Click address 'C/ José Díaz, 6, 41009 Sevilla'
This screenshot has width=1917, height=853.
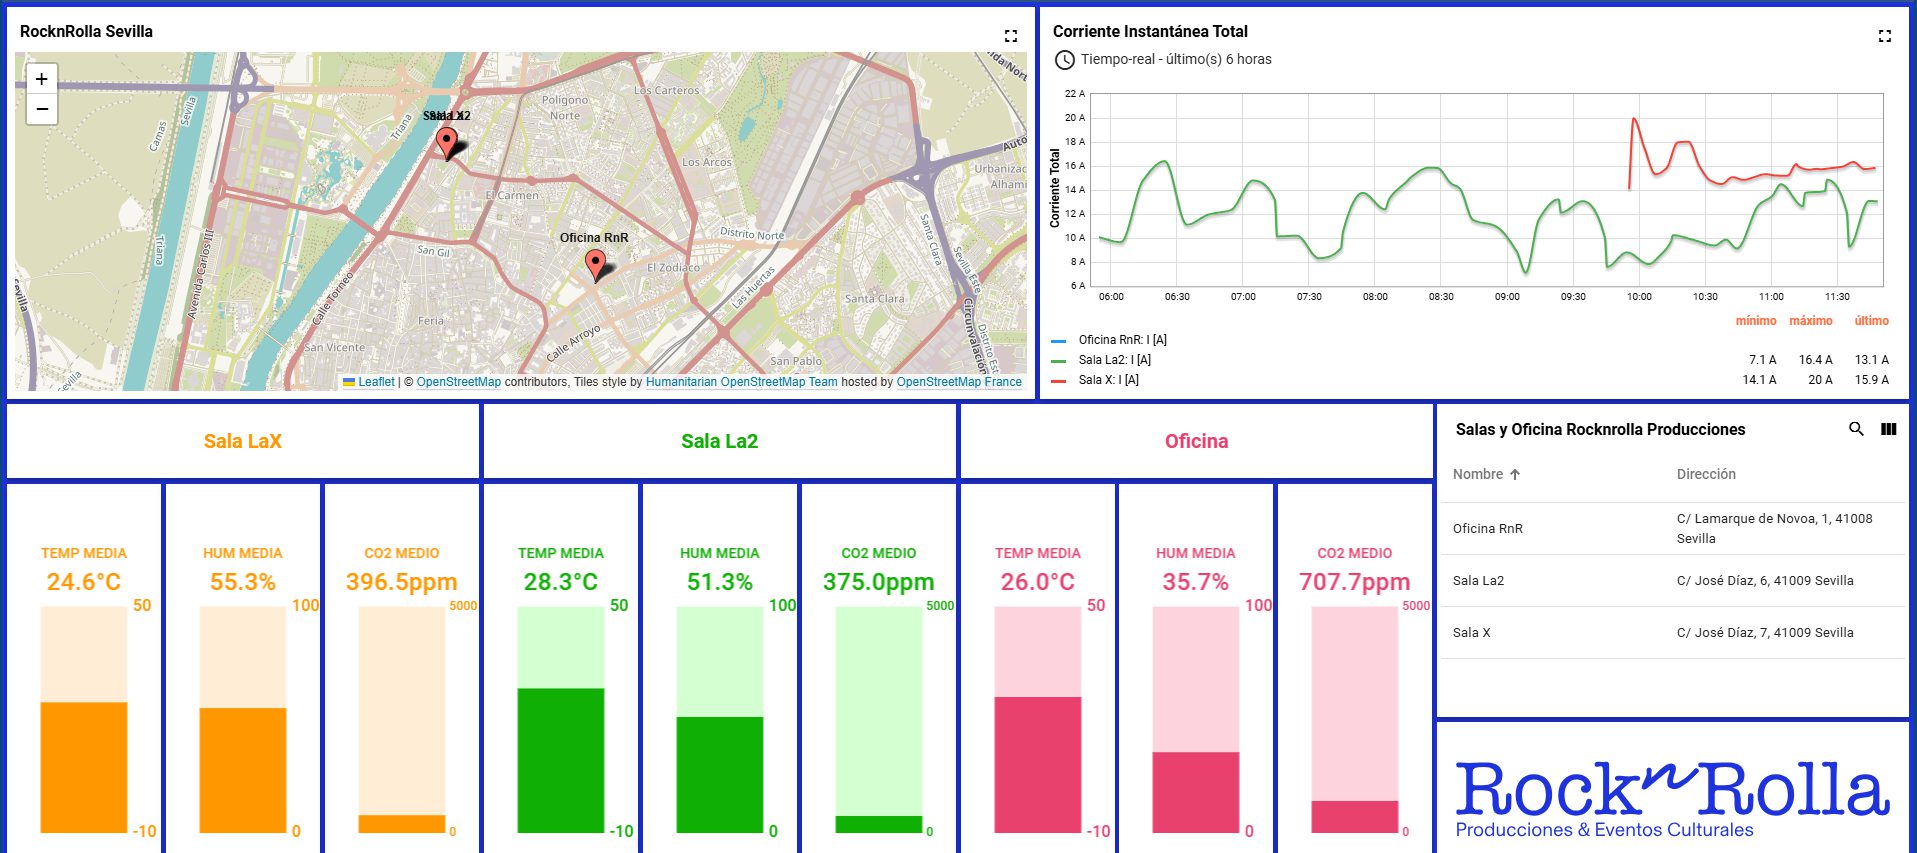point(1765,581)
